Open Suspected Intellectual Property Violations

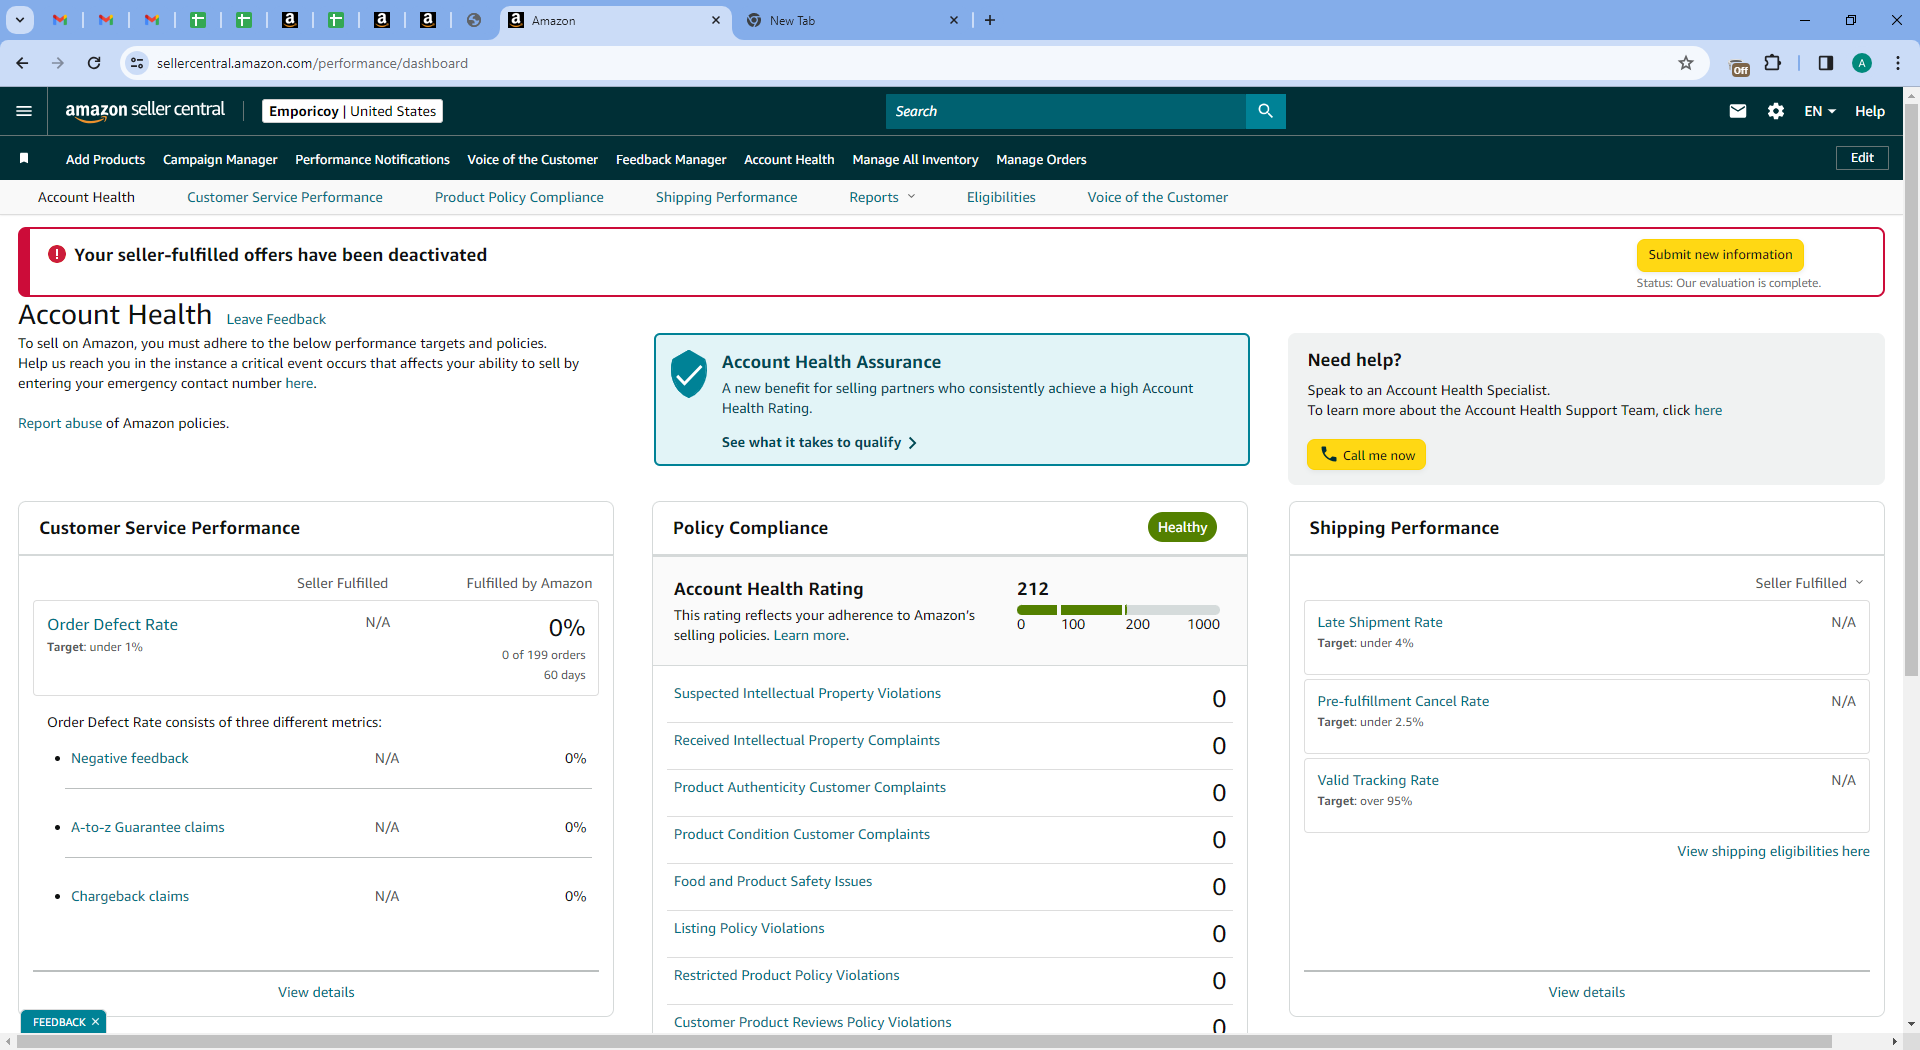point(807,693)
